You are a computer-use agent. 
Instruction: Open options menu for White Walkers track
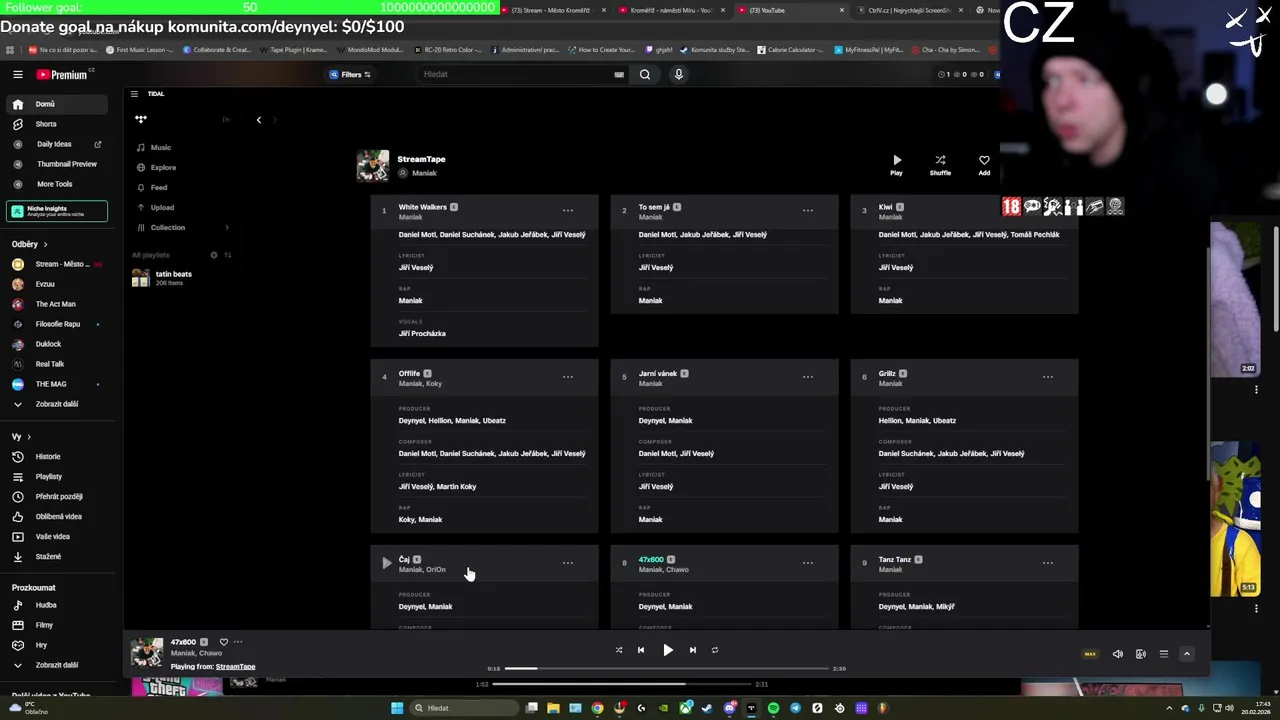click(568, 210)
